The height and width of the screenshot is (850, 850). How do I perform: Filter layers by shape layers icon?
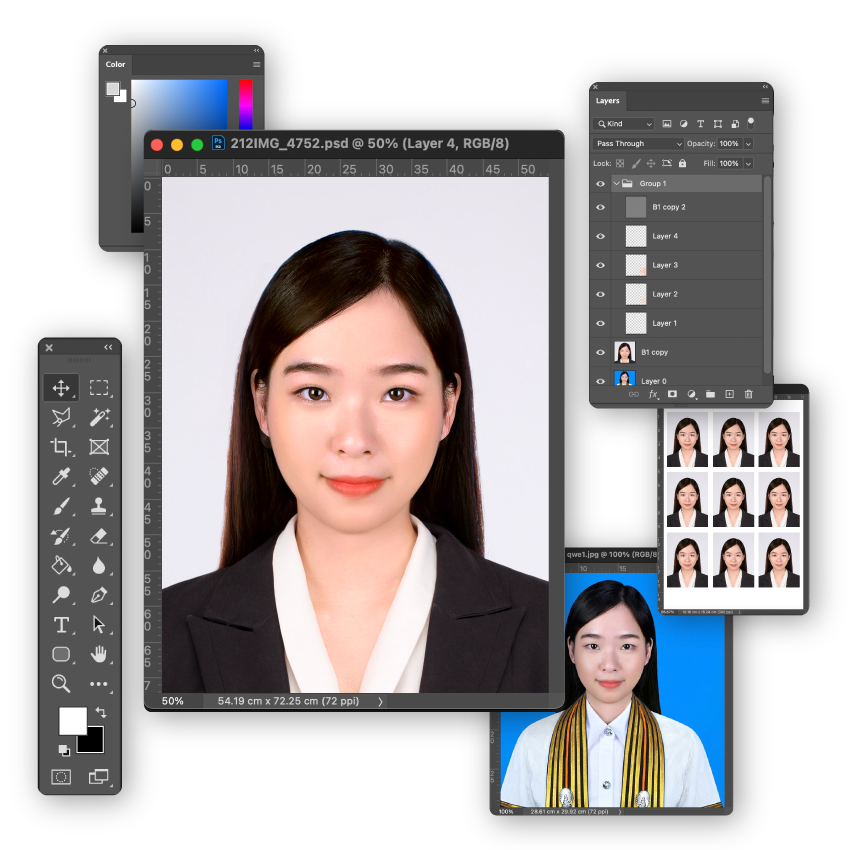718,124
